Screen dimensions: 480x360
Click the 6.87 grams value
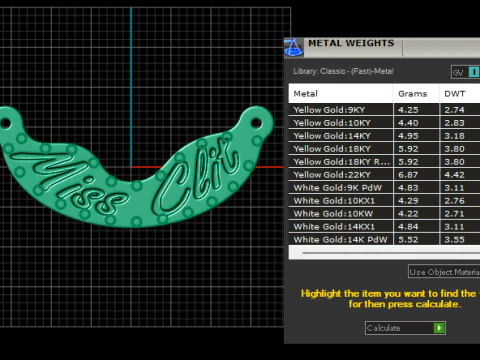(x=408, y=175)
